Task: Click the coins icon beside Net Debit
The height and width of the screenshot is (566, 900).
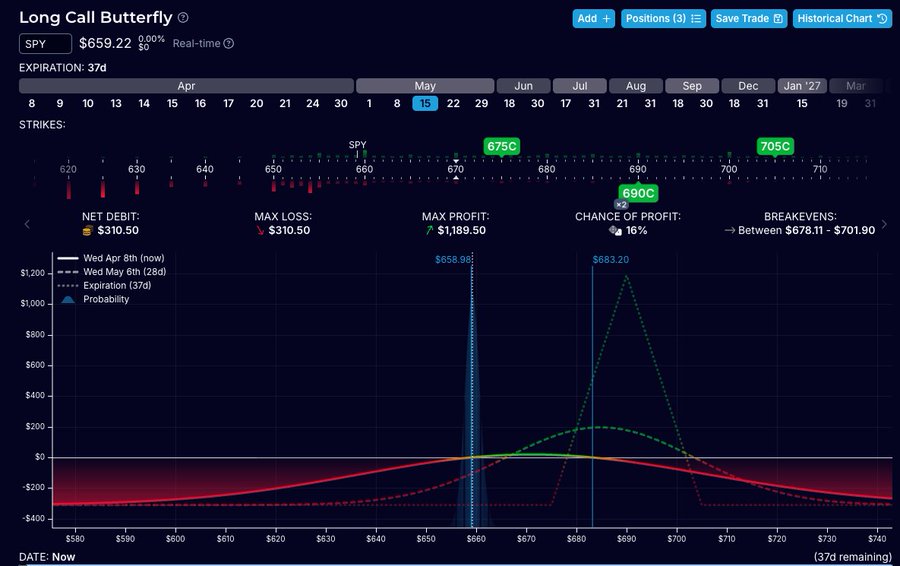Action: click(87, 231)
